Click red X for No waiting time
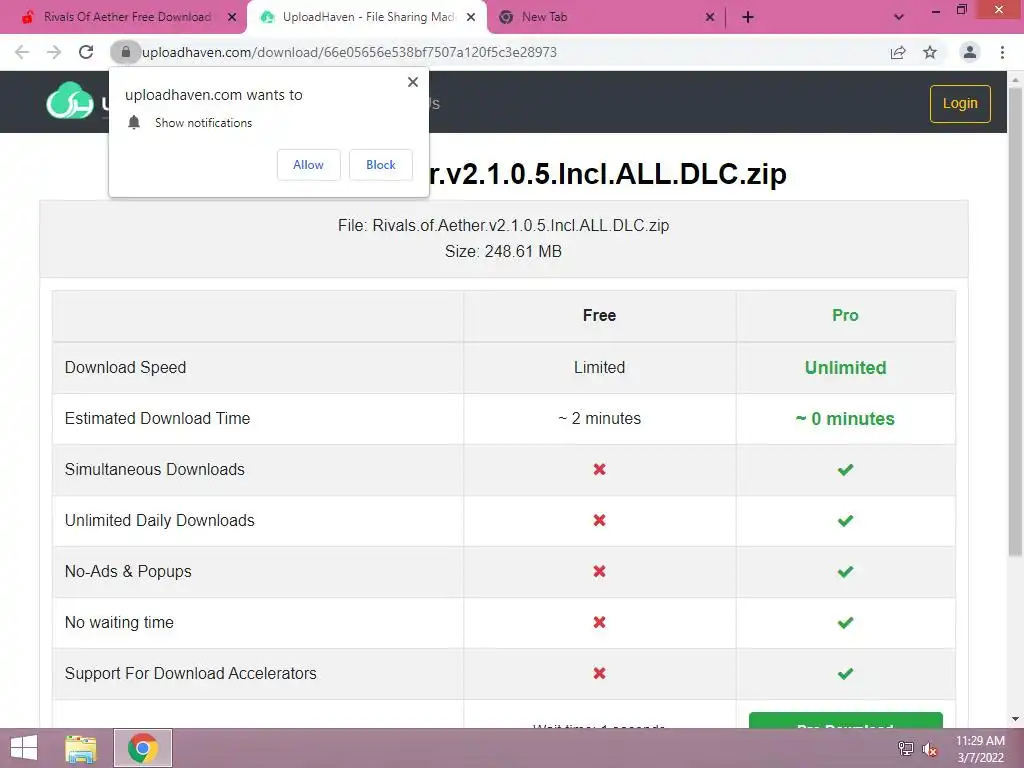 (600, 622)
